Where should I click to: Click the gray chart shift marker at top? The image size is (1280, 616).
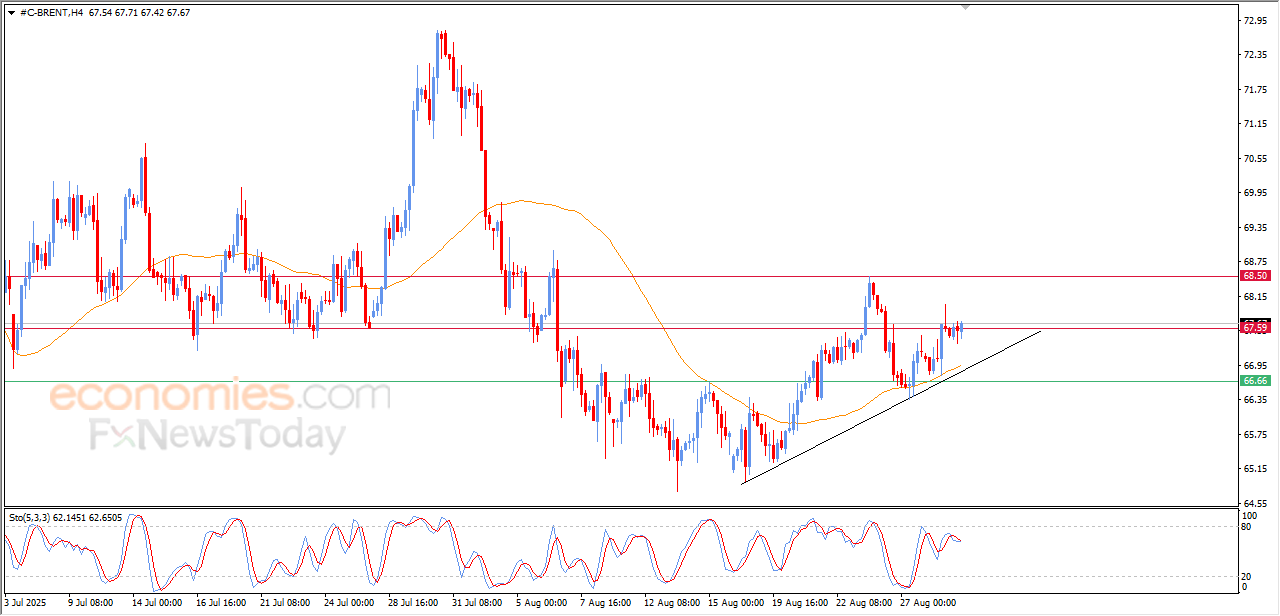point(965,6)
